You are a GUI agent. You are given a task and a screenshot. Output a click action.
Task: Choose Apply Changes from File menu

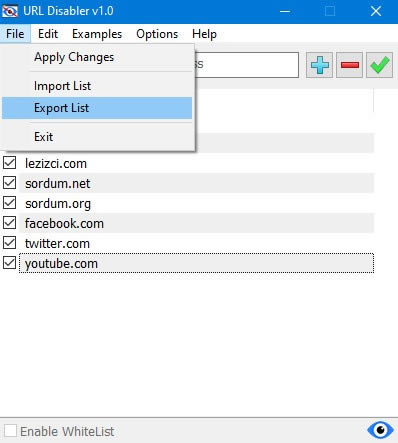click(97, 57)
